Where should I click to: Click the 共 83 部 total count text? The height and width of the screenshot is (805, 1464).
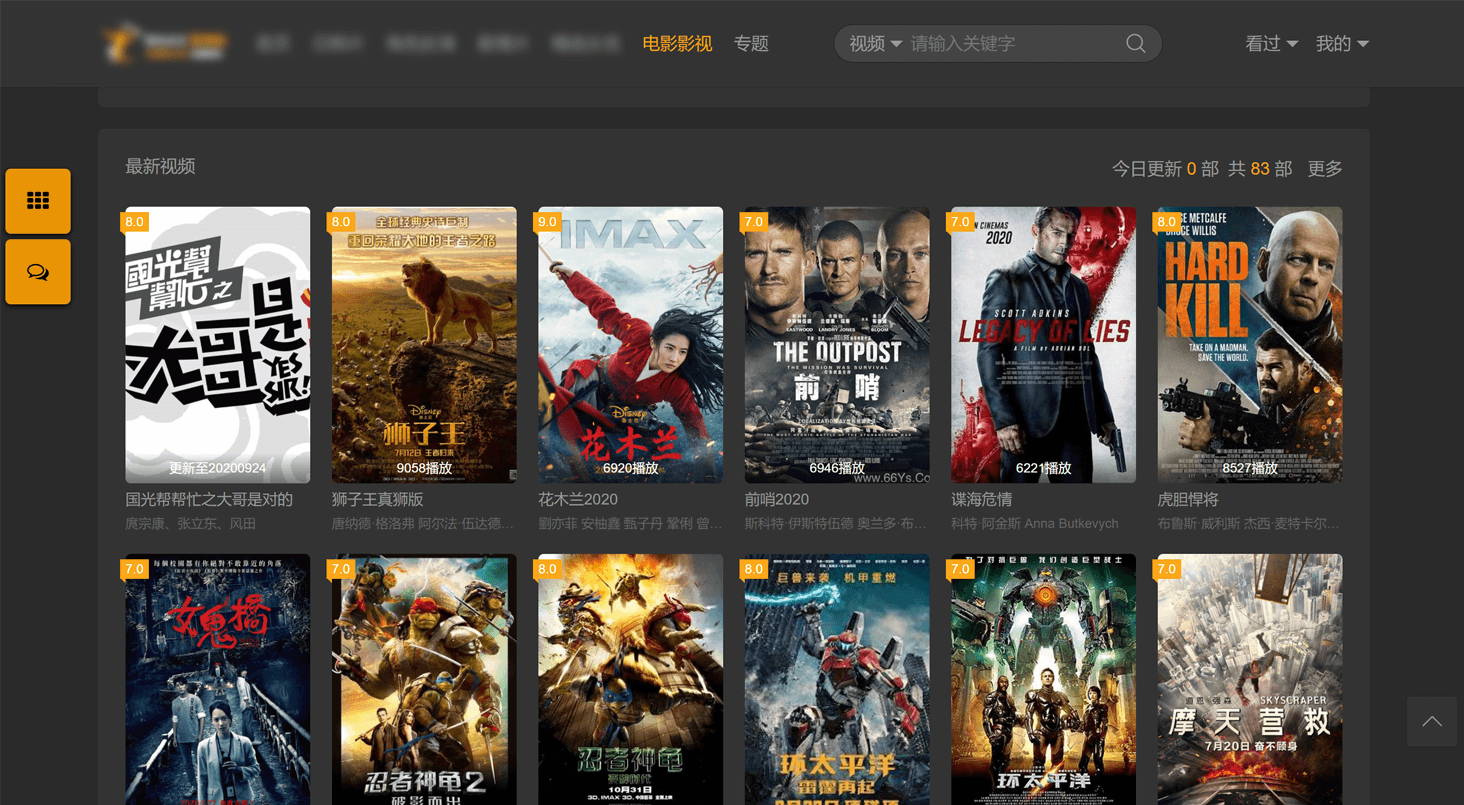[x=1260, y=169]
